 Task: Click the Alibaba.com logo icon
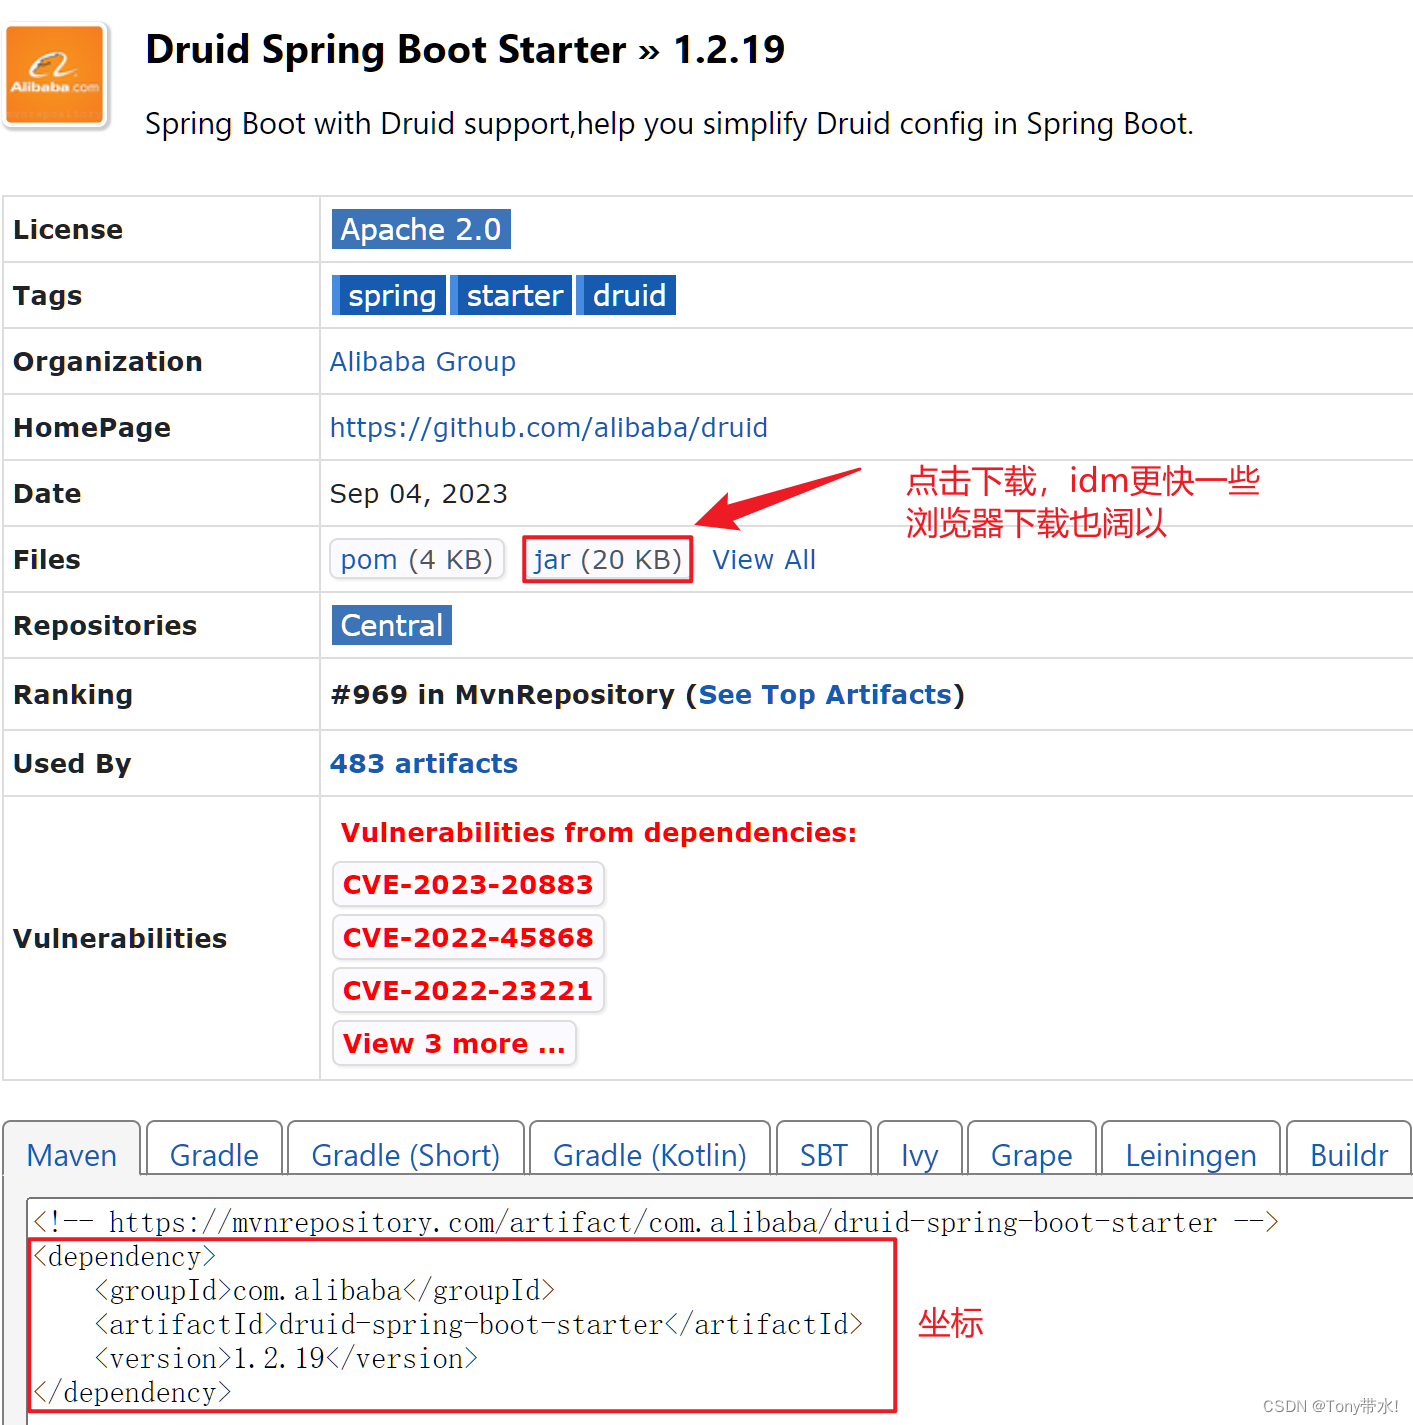[x=56, y=77]
